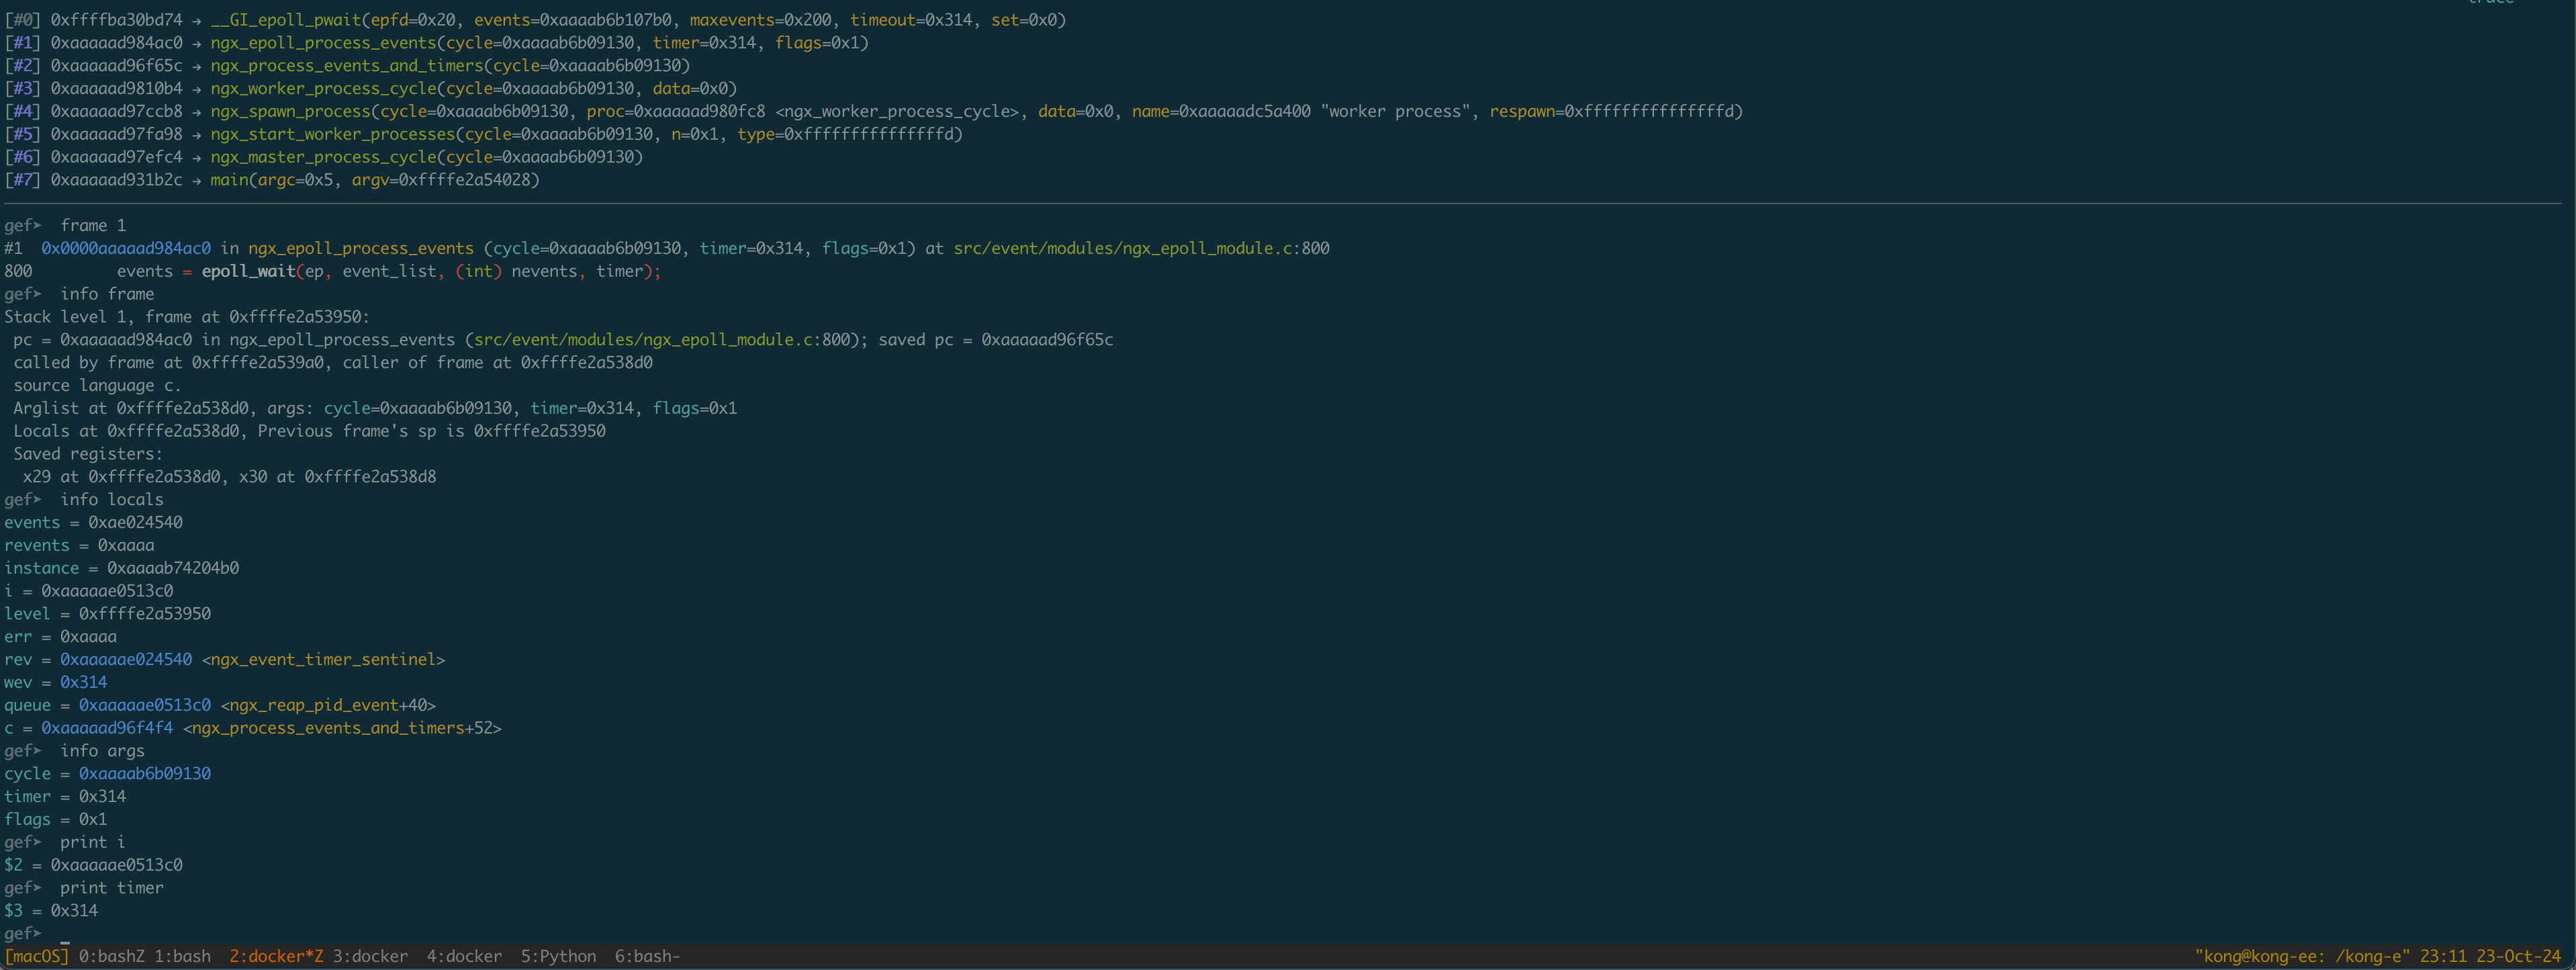Viewport: 2576px width, 970px height.
Task: Click frame [#3] ngx_worker_process_cycle
Action: click(x=370, y=89)
